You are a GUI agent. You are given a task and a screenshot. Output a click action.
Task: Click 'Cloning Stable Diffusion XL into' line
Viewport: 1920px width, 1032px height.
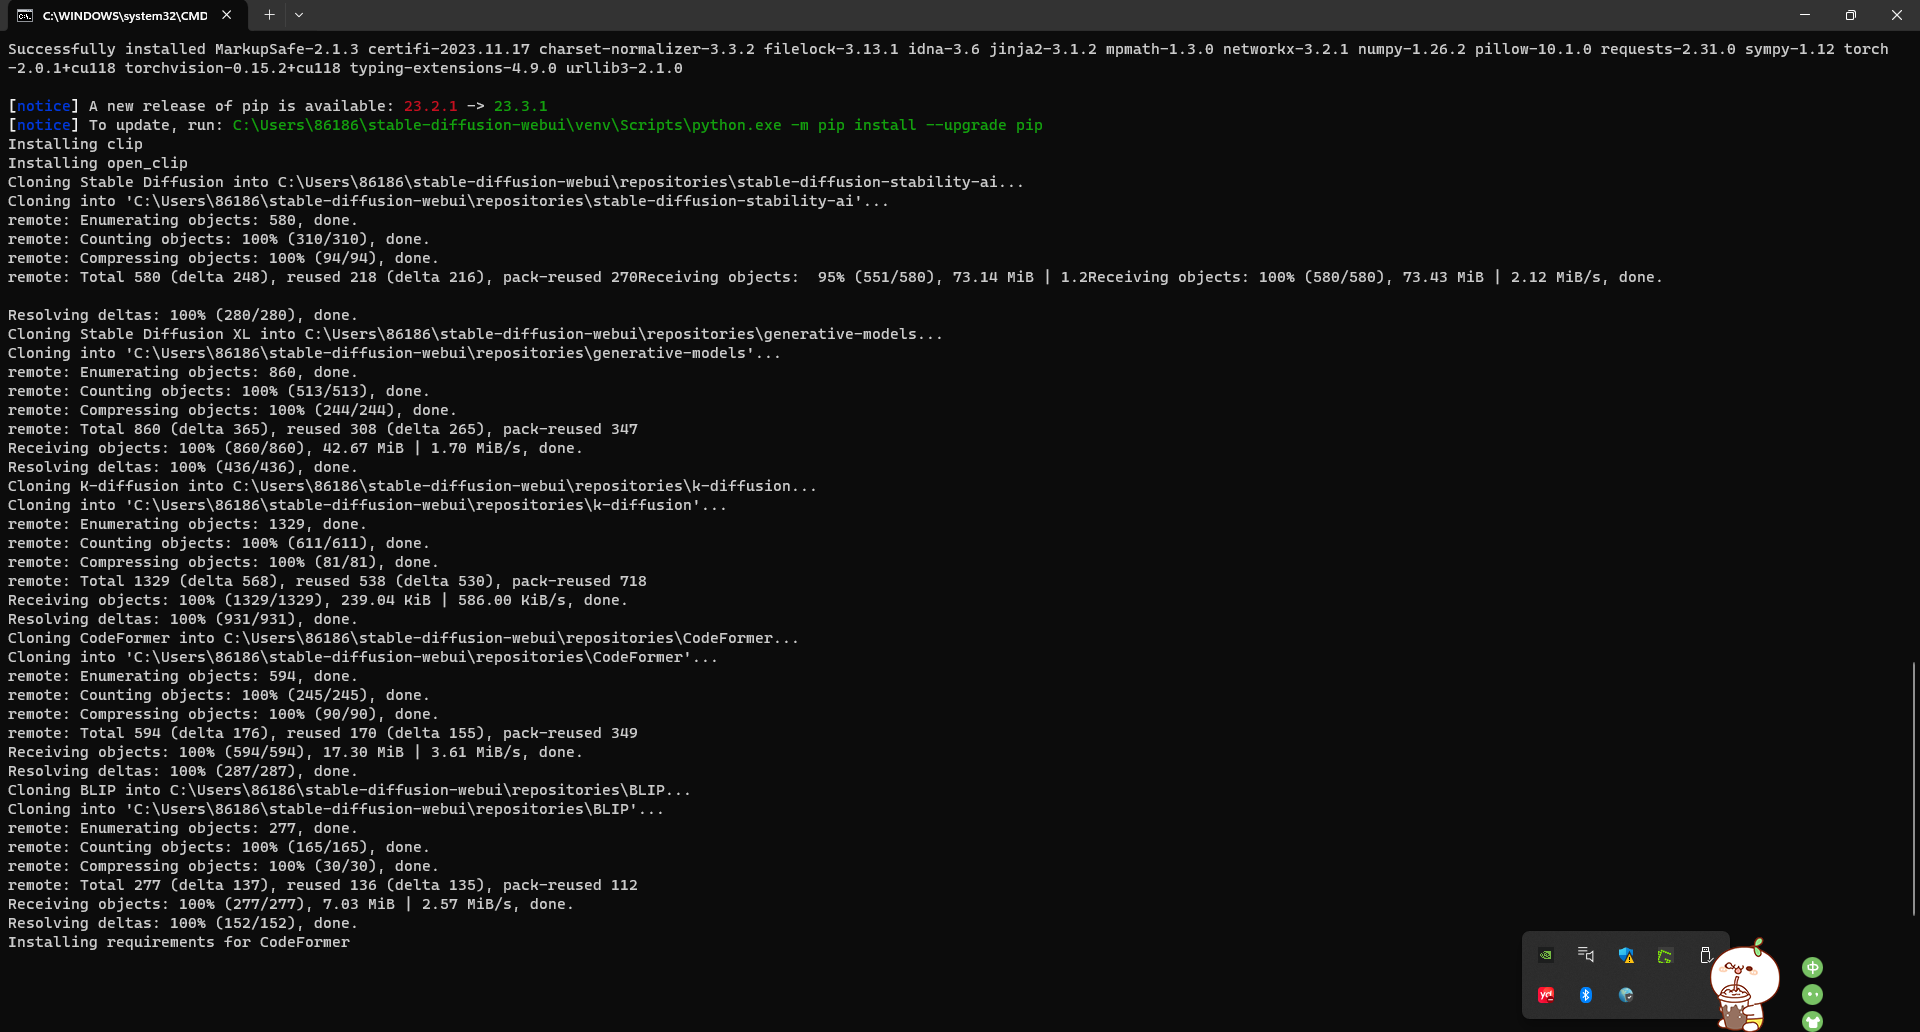tap(475, 334)
